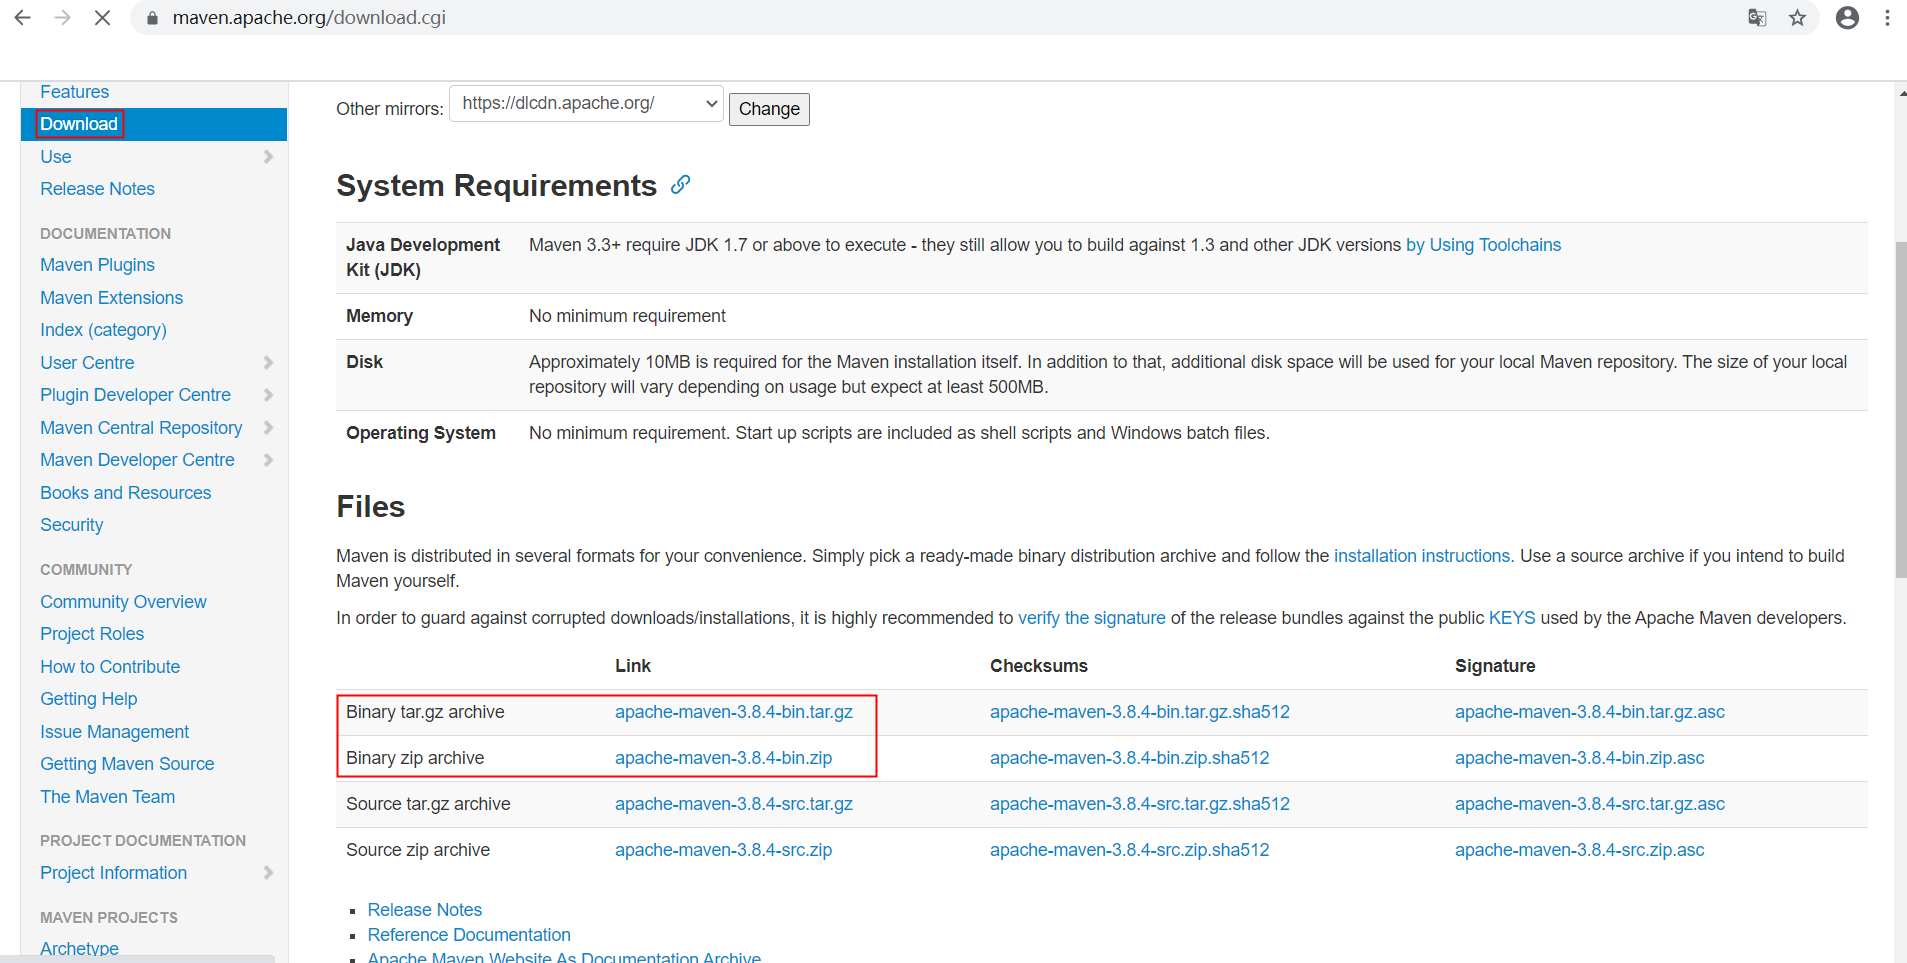Stop page loading with the X icon
Screen dimensions: 1907x963
102,18
